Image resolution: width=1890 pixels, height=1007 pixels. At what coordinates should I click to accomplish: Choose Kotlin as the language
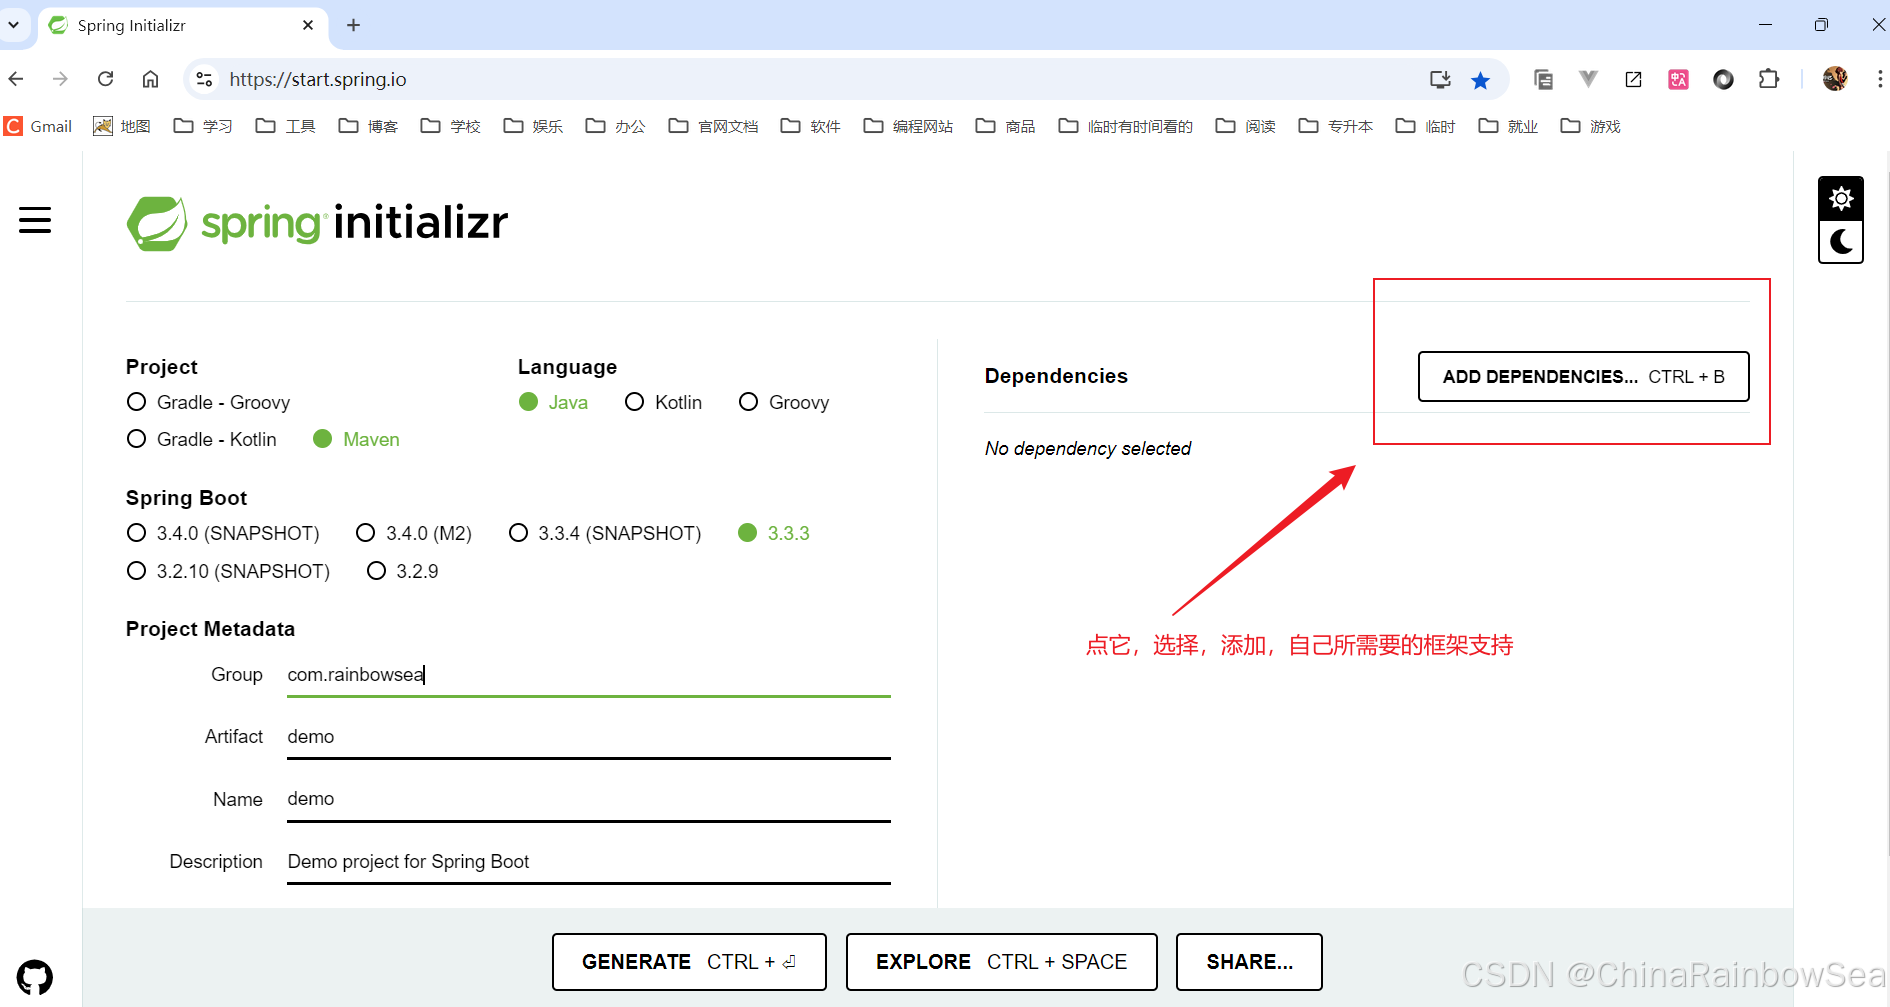pyautogui.click(x=635, y=402)
